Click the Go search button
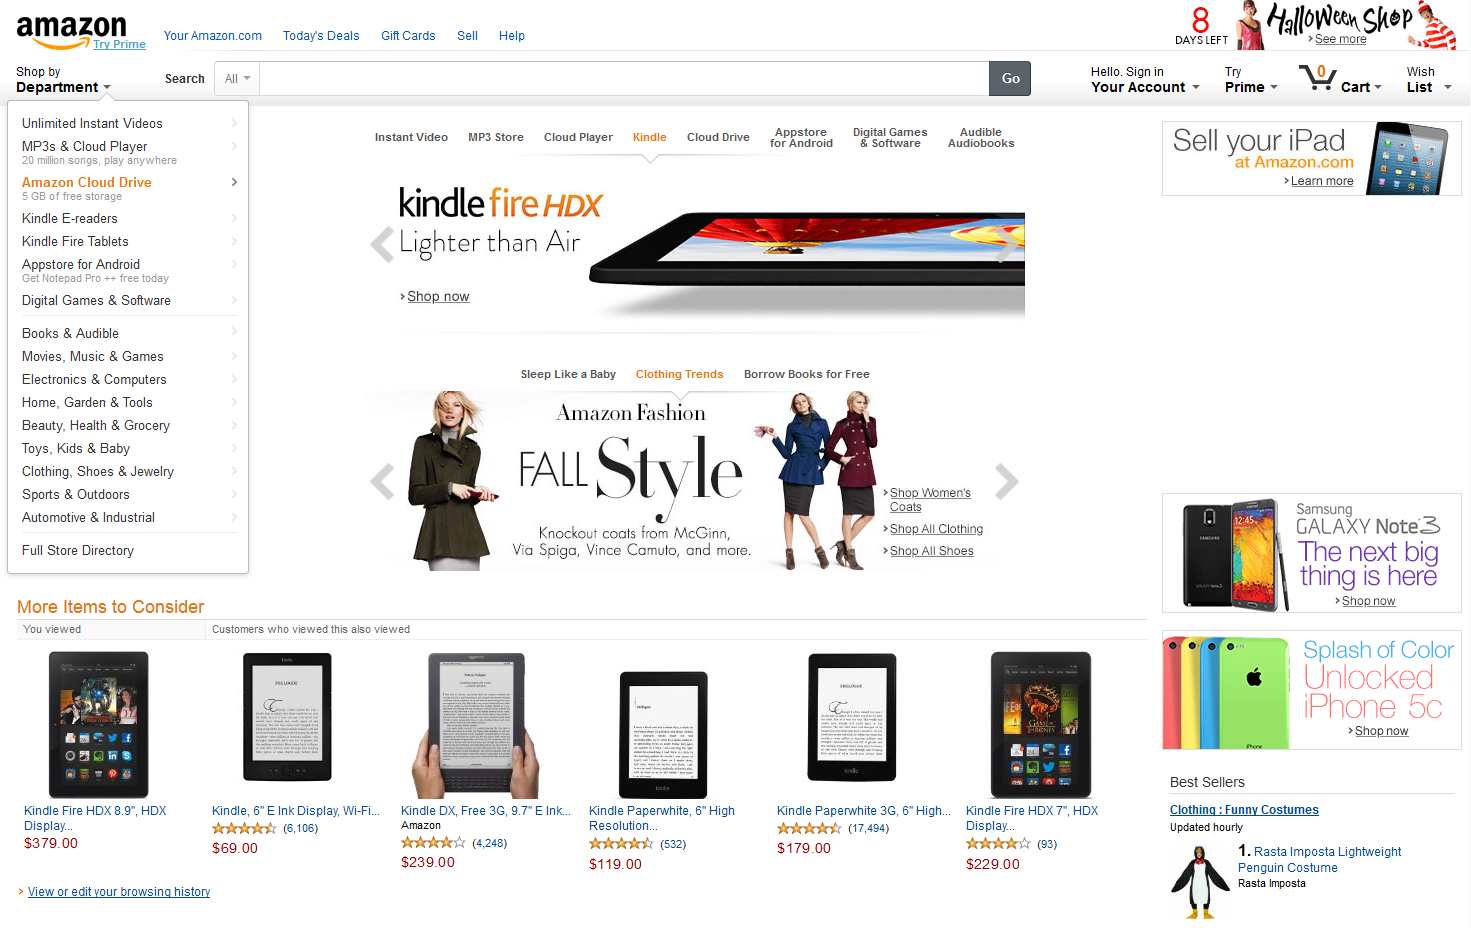The width and height of the screenshot is (1471, 928). pos(1010,78)
